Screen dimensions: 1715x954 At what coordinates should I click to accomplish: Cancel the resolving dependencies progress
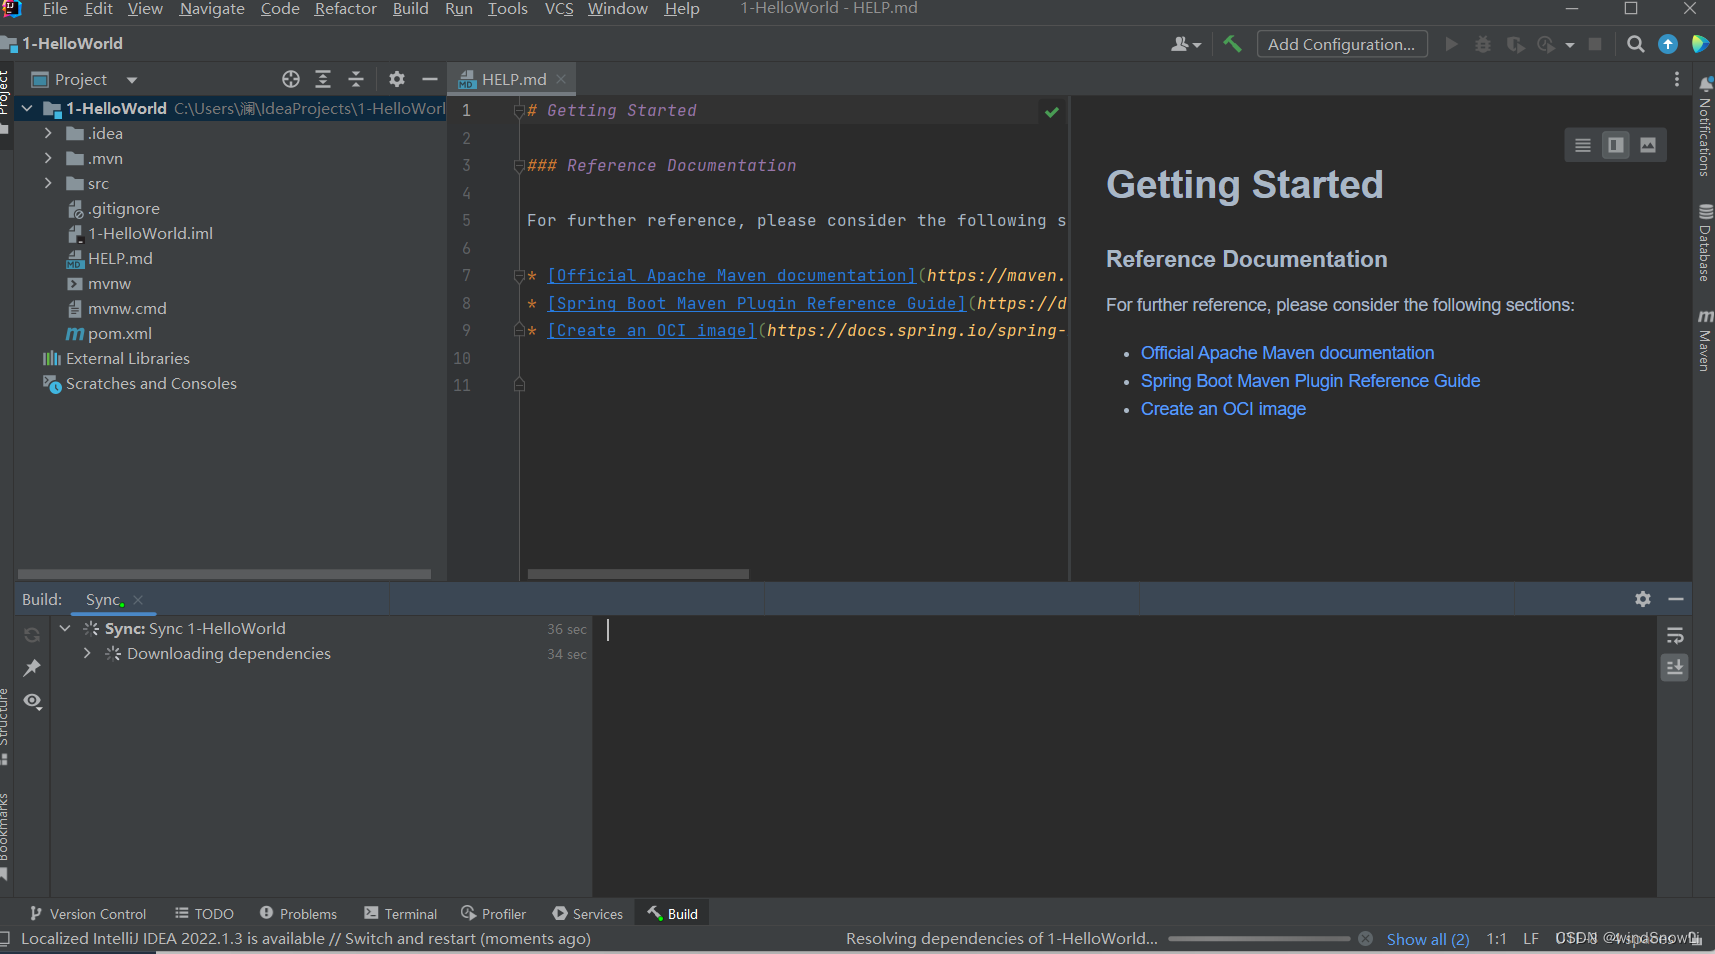point(1365,938)
